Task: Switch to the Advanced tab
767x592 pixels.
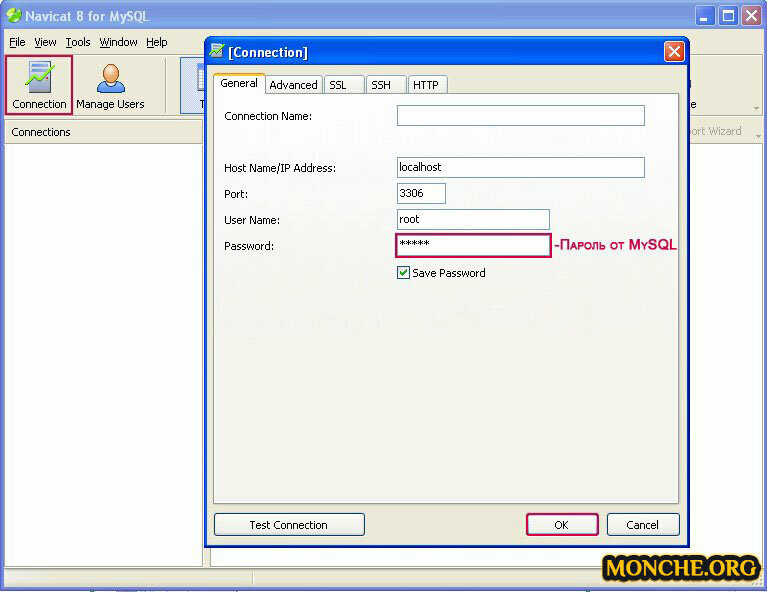Action: point(293,85)
